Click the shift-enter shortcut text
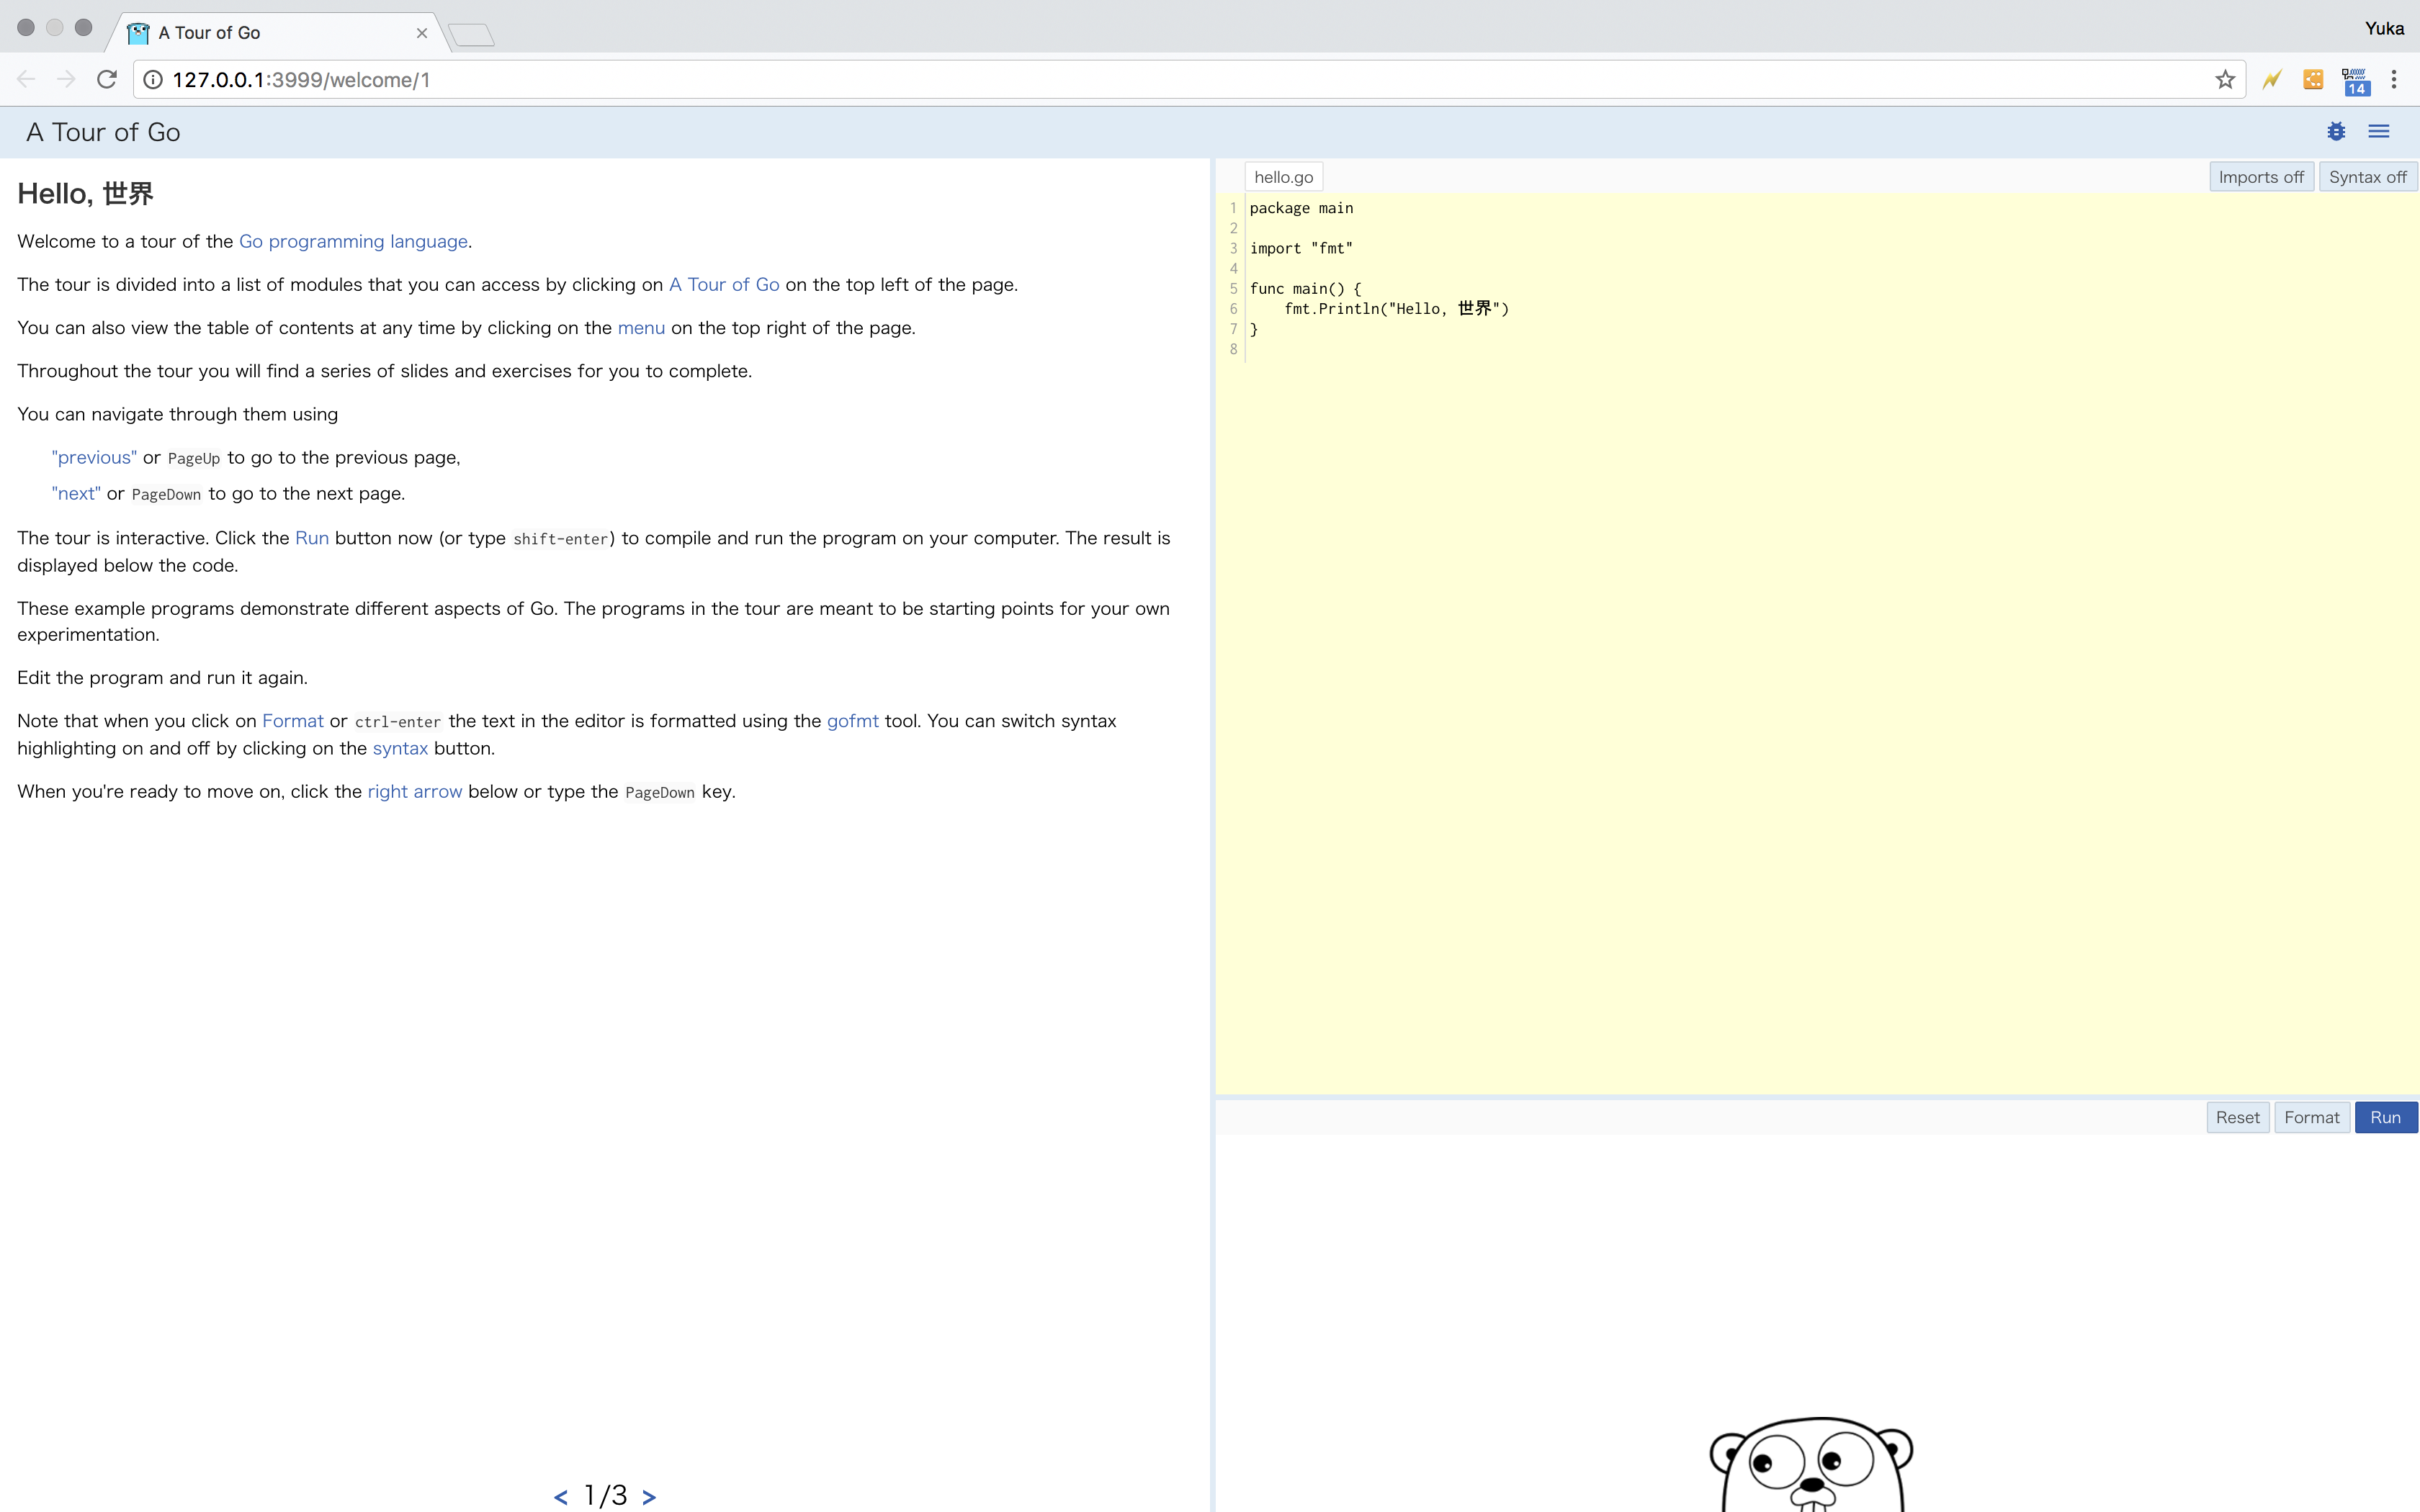 pyautogui.click(x=561, y=539)
